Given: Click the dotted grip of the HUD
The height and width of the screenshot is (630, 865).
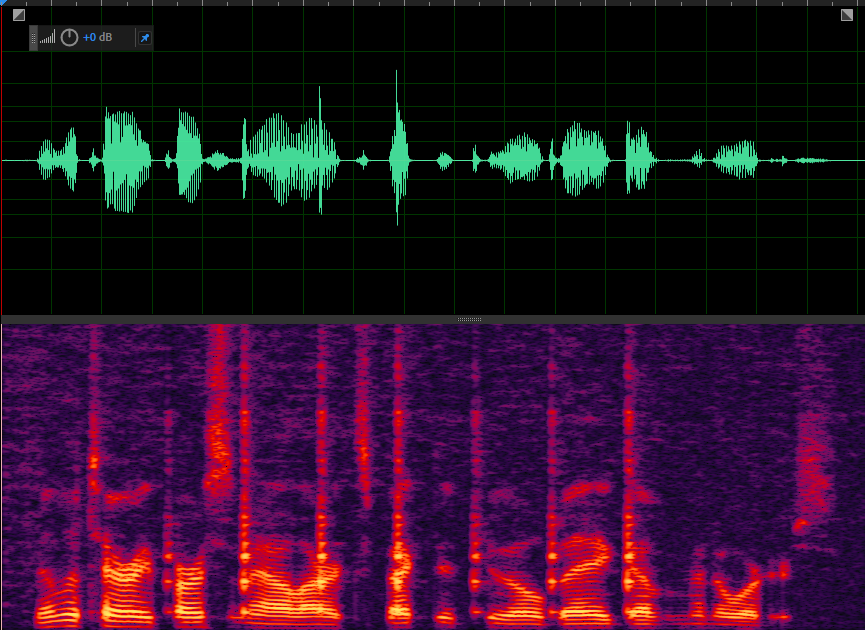Looking at the screenshot, I should coord(33,38).
